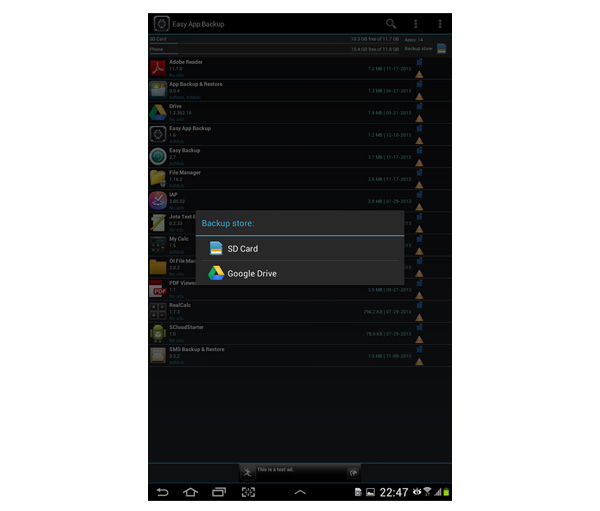
Task: Open the Easy Backup name text
Action: click(184, 150)
